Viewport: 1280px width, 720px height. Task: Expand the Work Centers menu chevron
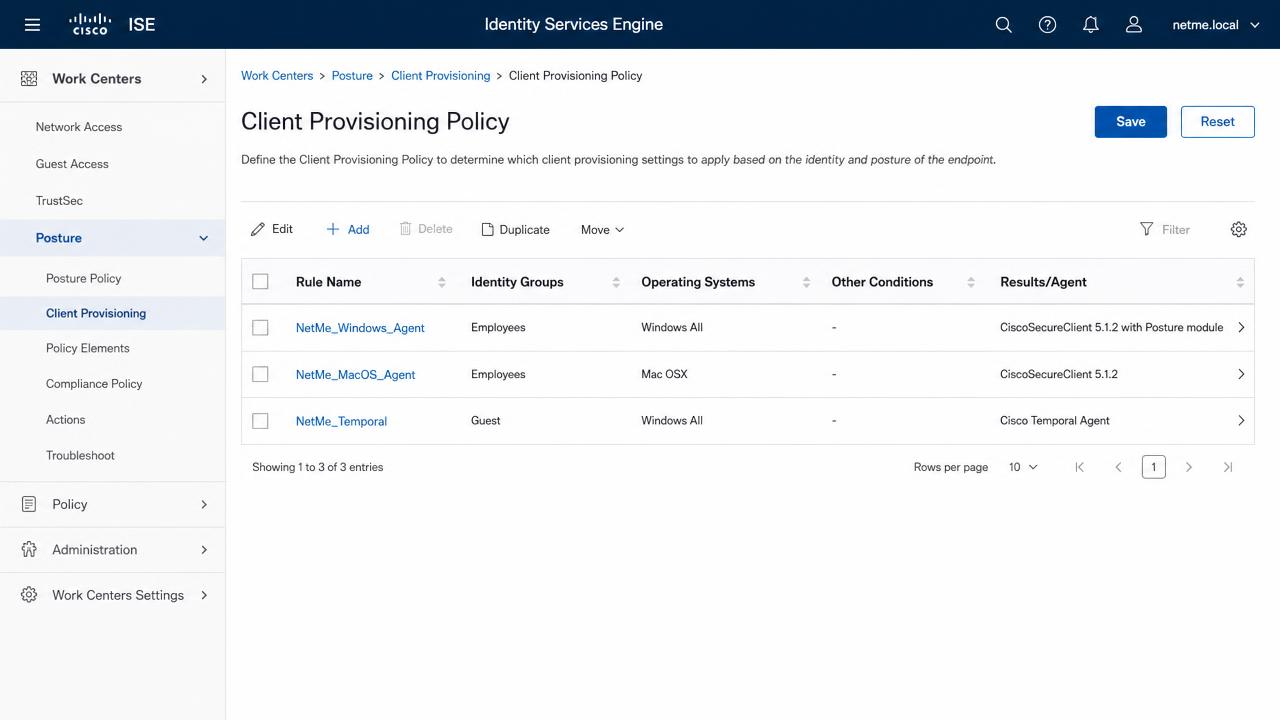(x=204, y=78)
